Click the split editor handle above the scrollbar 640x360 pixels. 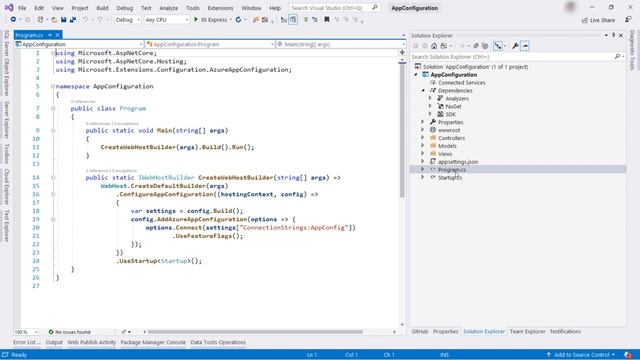click(402, 52)
